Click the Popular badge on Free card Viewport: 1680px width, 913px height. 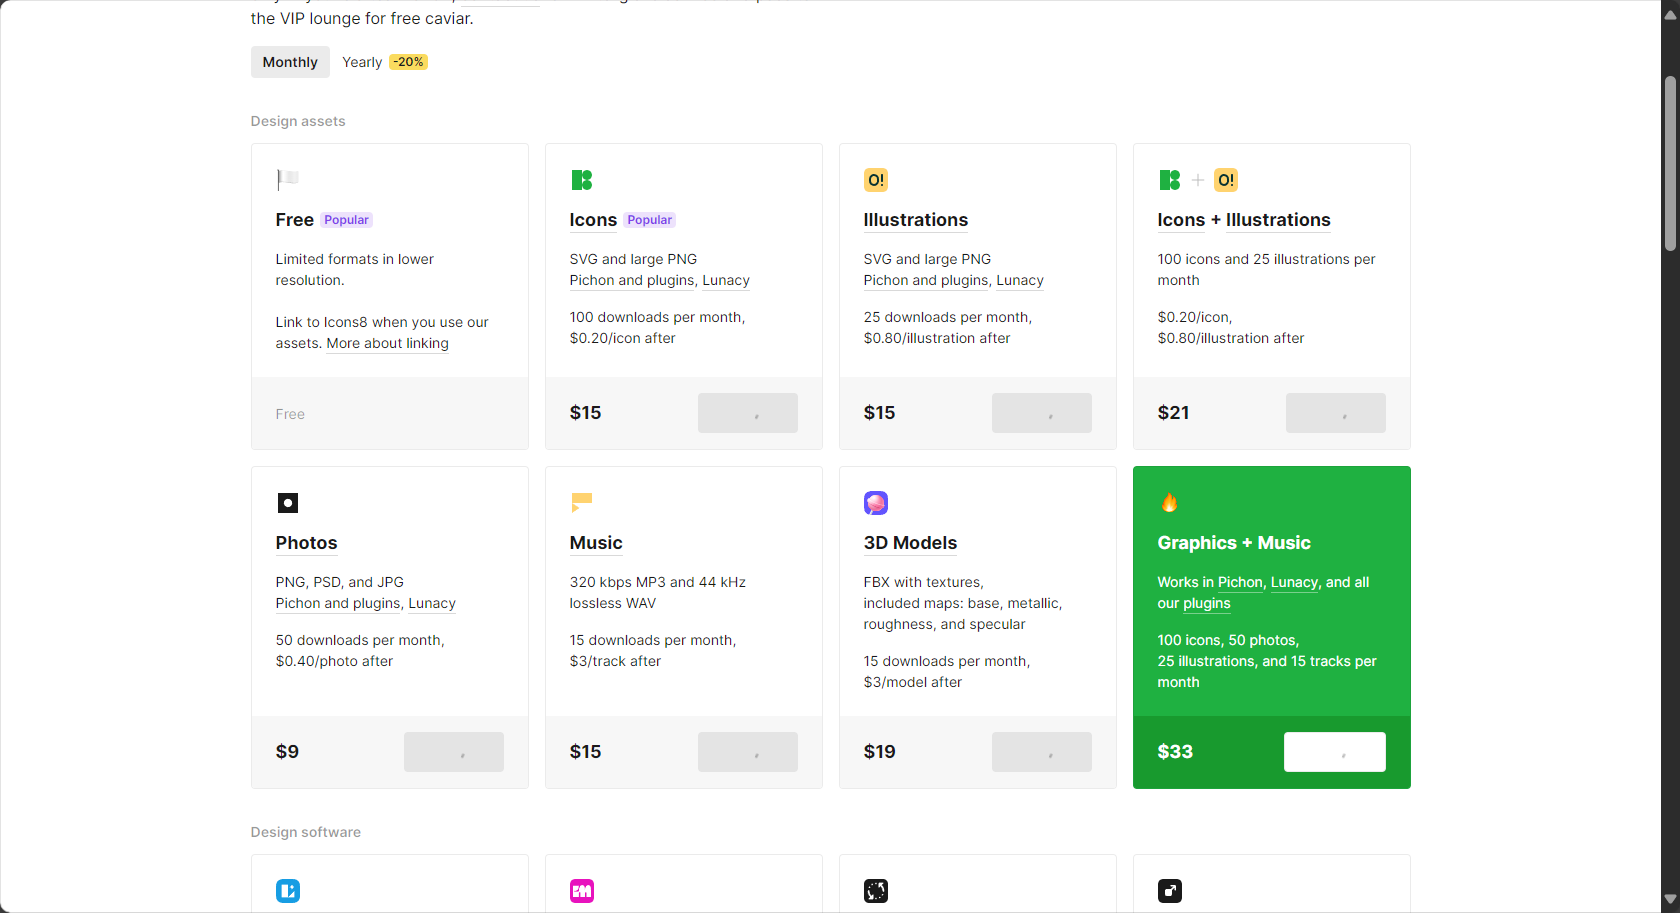[347, 220]
